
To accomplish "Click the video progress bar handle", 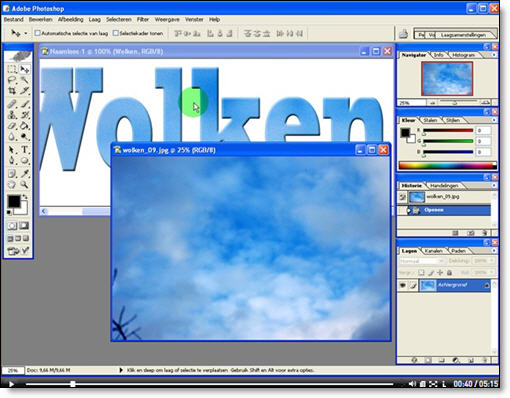I will [x=73, y=384].
